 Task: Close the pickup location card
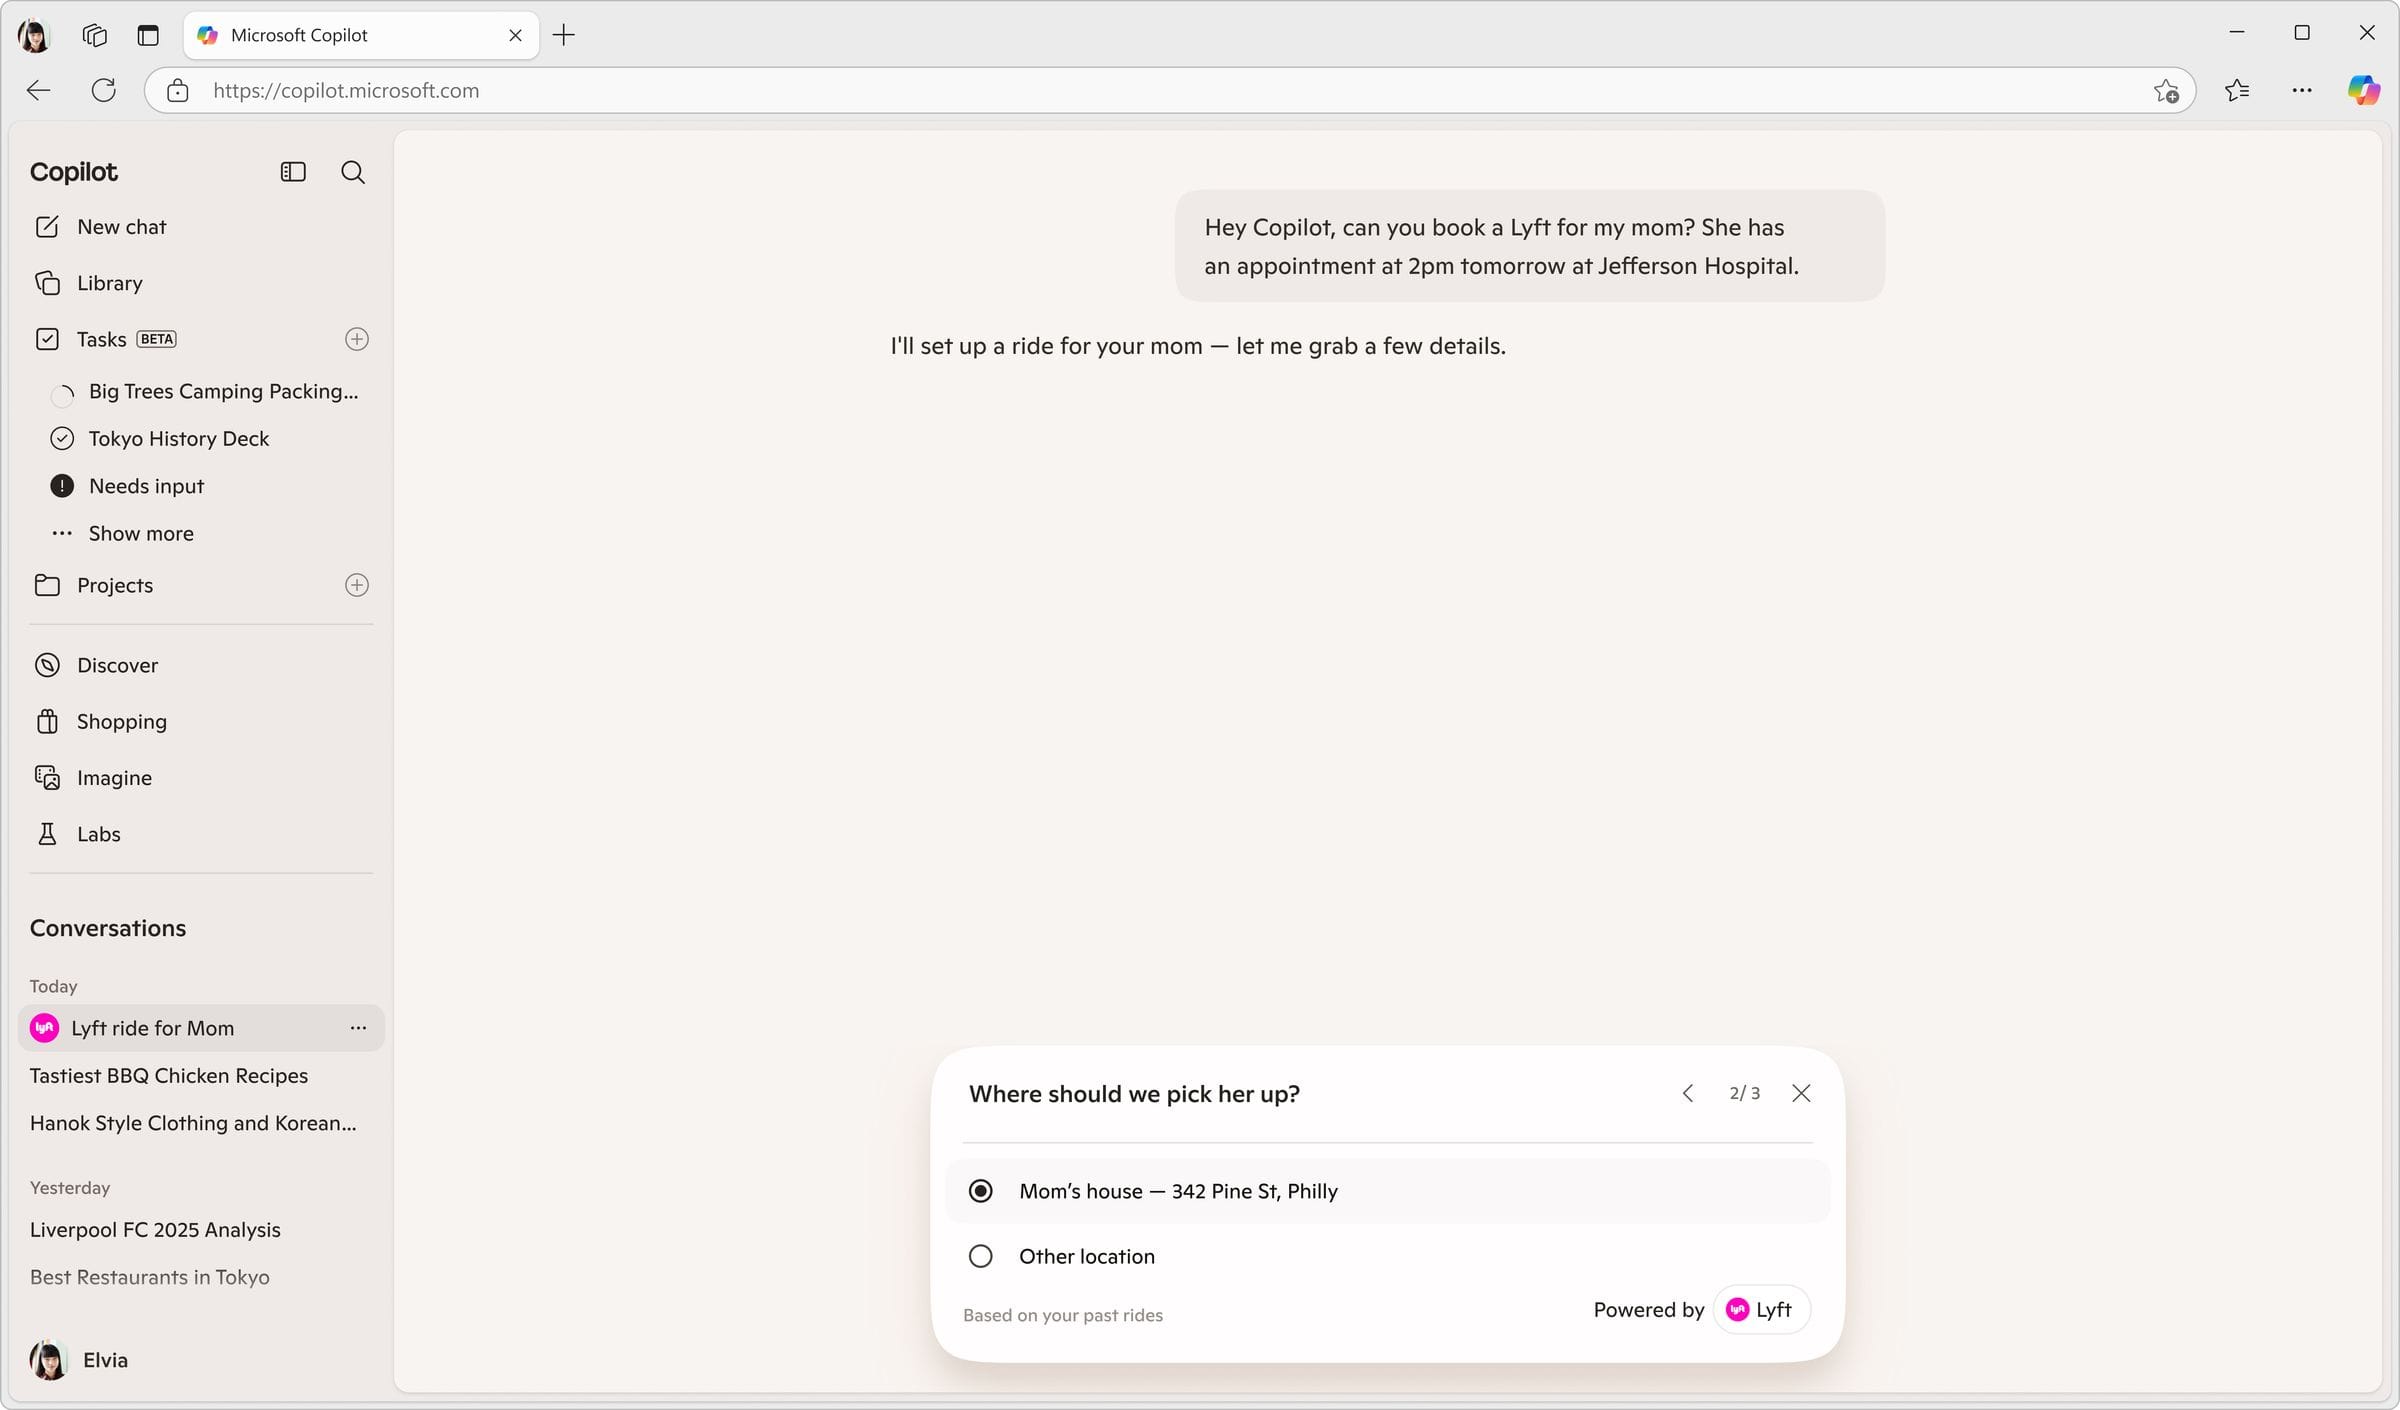(x=1801, y=1093)
